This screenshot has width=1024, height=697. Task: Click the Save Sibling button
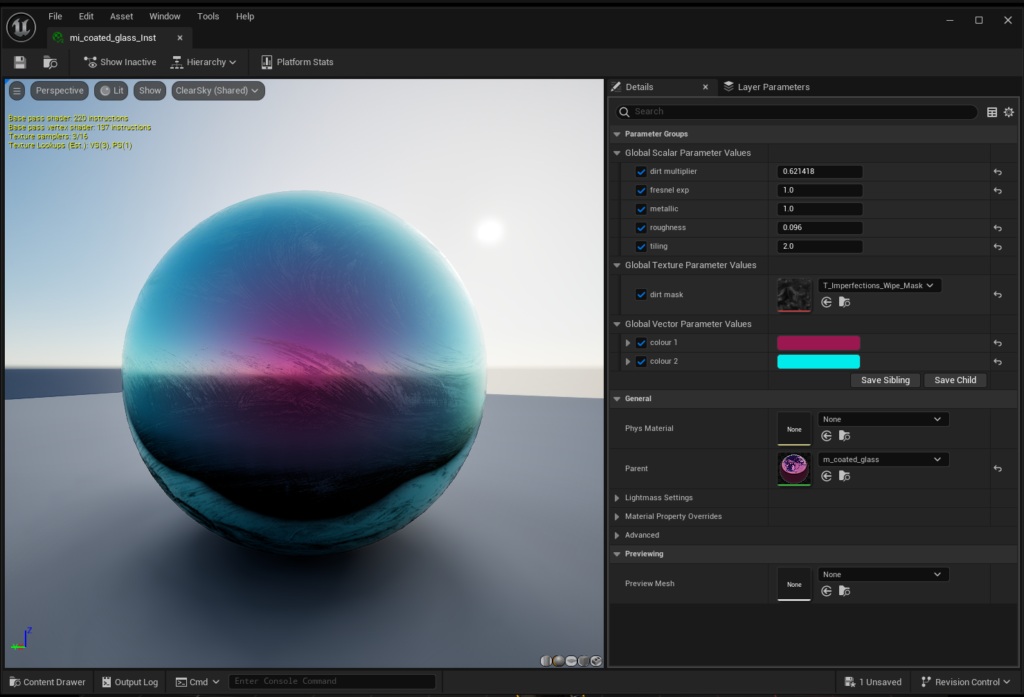(885, 380)
